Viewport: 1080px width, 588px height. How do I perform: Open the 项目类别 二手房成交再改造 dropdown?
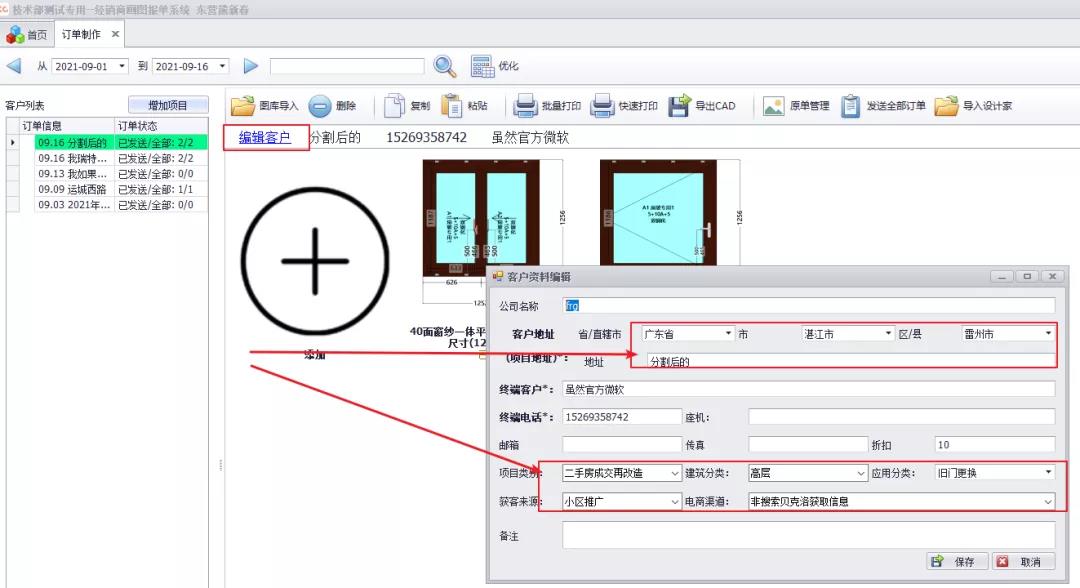(x=675, y=473)
